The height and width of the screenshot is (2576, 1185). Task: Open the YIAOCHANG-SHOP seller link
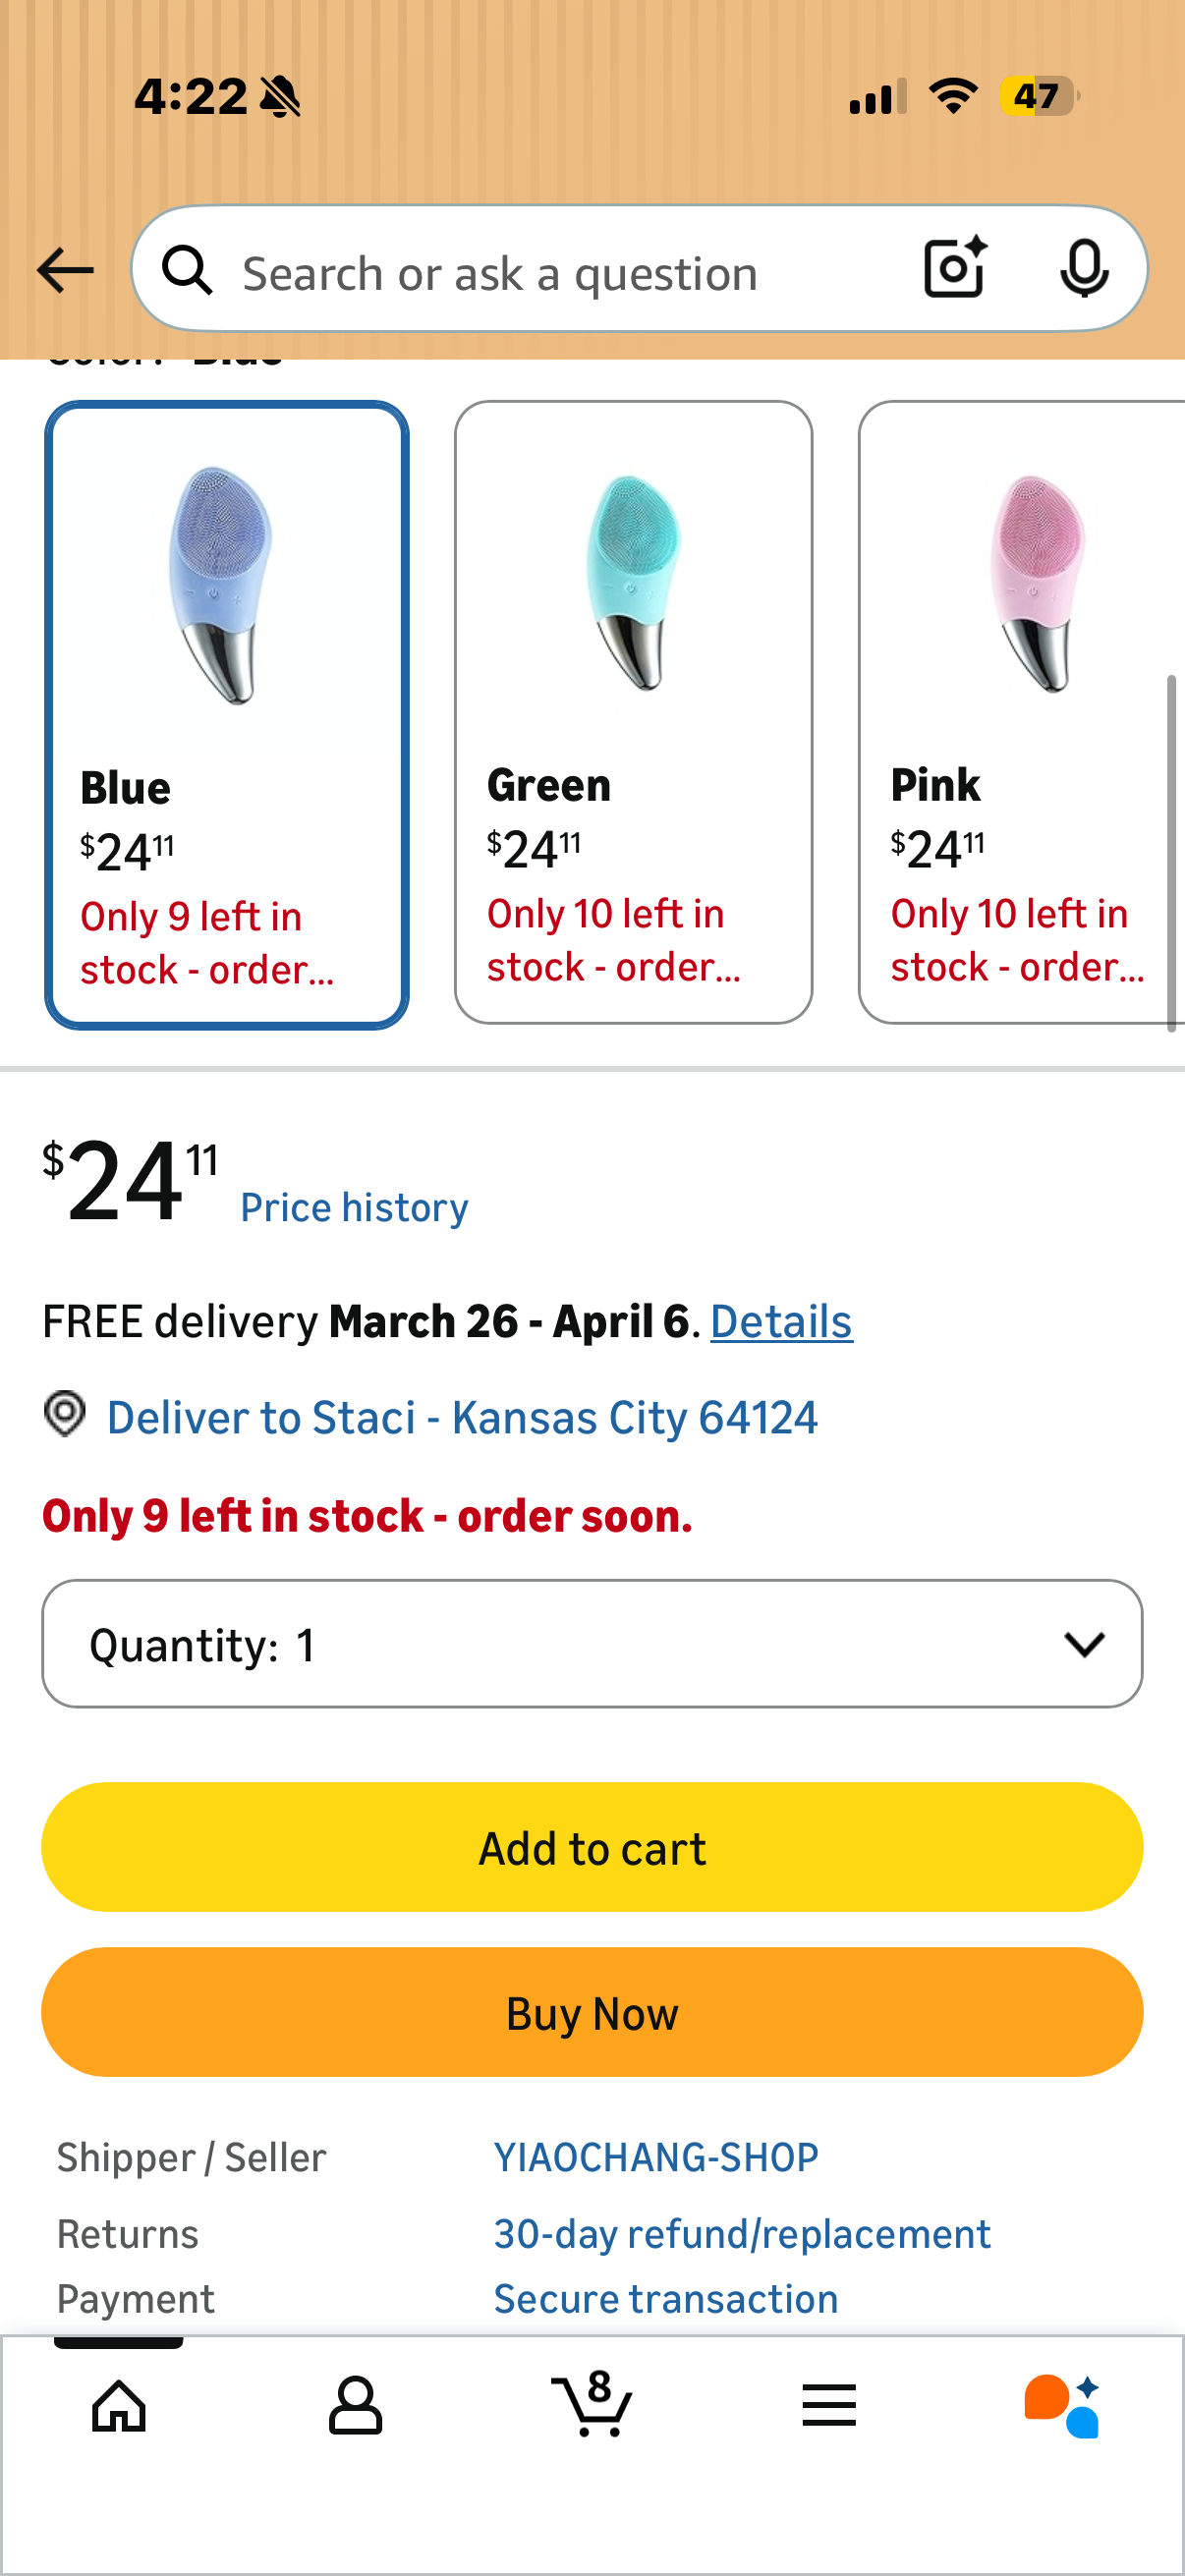656,2157
